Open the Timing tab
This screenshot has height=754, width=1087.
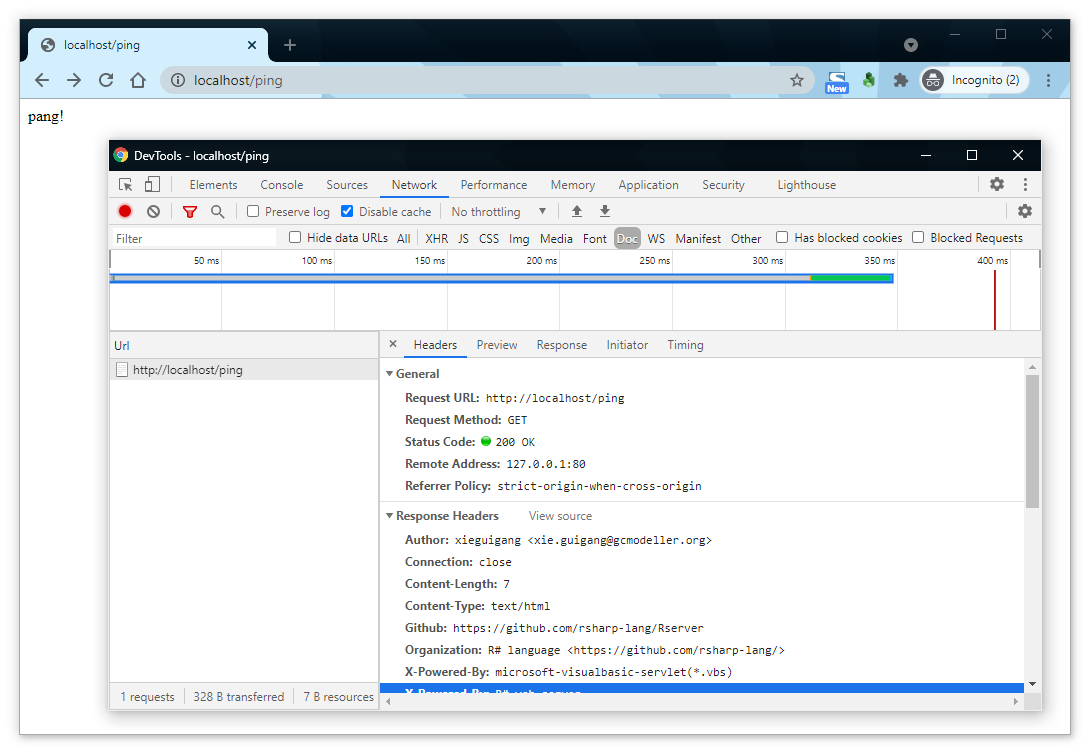(685, 345)
